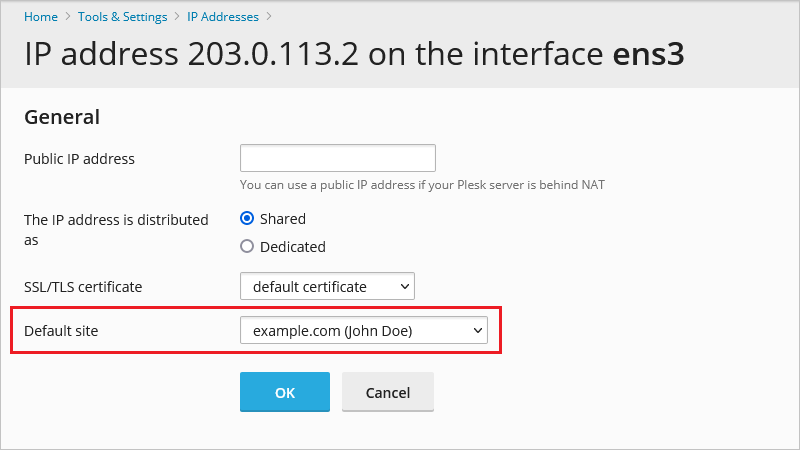Click the Default site label

[60, 330]
